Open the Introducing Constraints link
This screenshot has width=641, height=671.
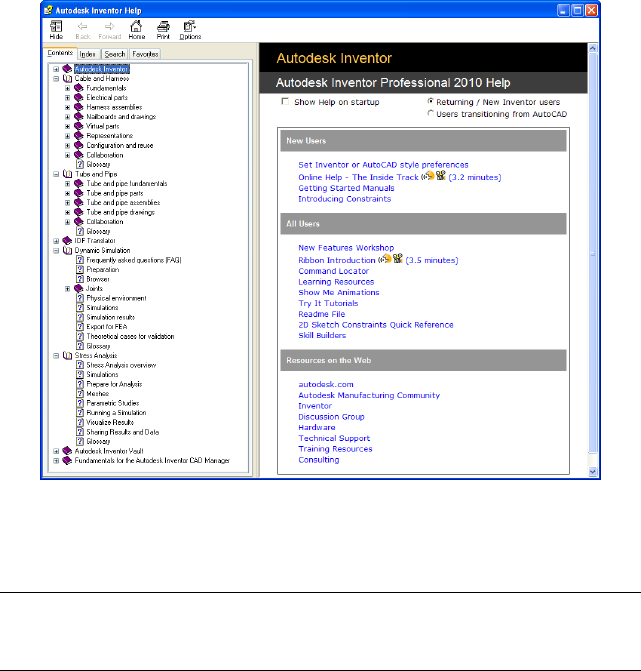point(344,199)
